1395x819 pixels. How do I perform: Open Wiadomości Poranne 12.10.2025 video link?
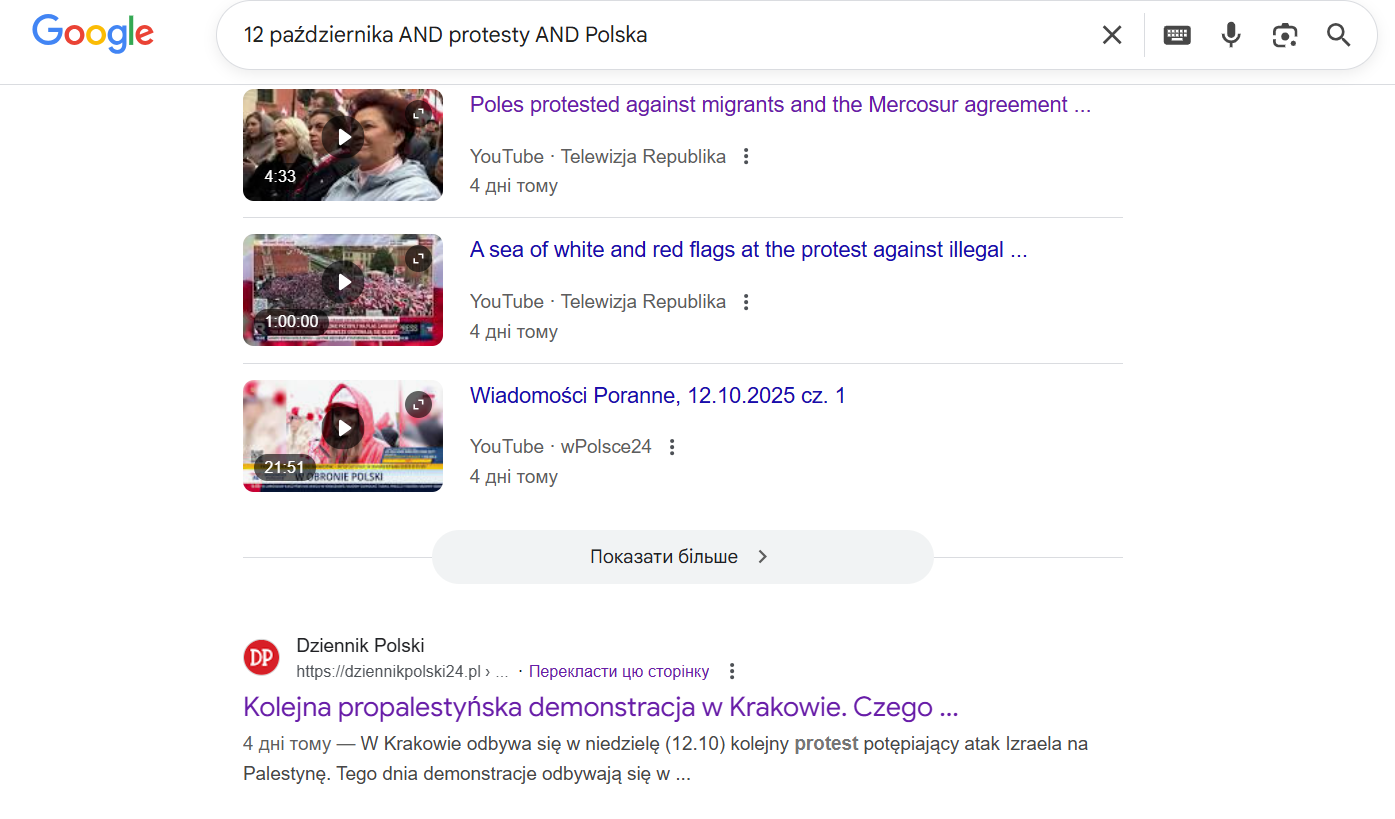[x=657, y=395]
